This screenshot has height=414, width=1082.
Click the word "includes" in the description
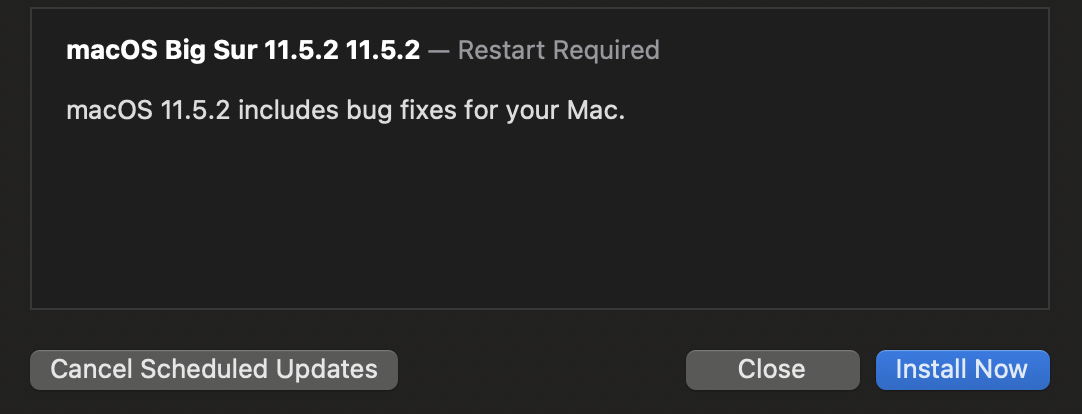tap(285, 109)
